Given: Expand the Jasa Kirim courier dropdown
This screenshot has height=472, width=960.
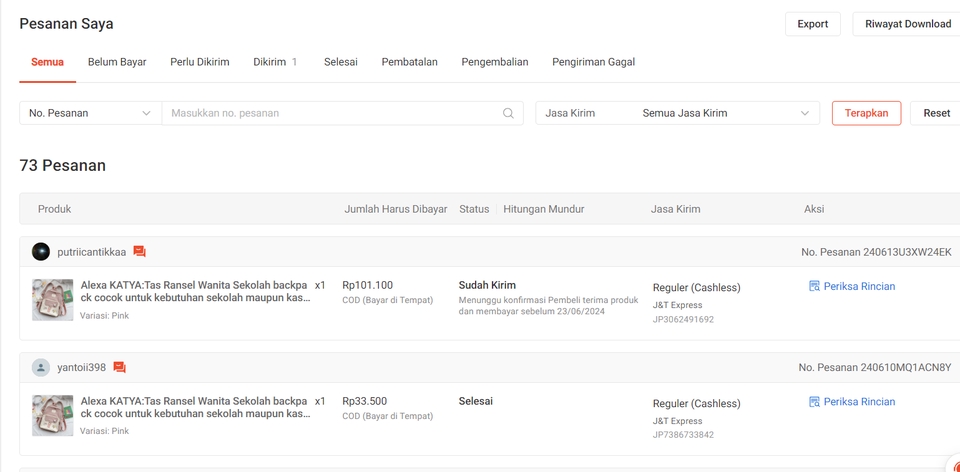Looking at the screenshot, I should [x=678, y=113].
